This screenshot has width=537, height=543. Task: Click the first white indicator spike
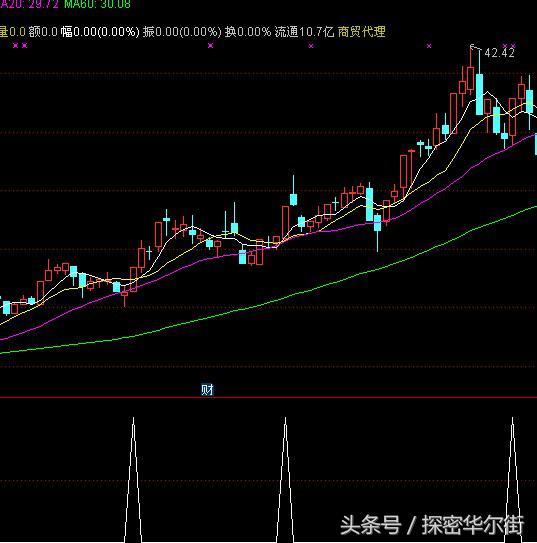coord(133,480)
